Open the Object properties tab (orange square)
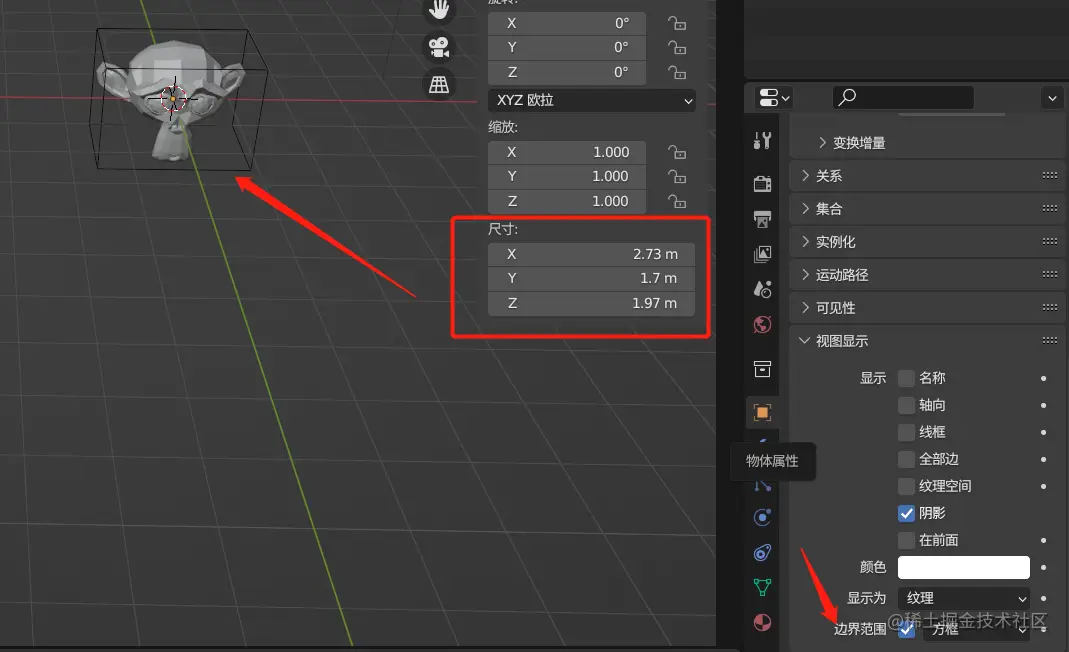 click(762, 412)
